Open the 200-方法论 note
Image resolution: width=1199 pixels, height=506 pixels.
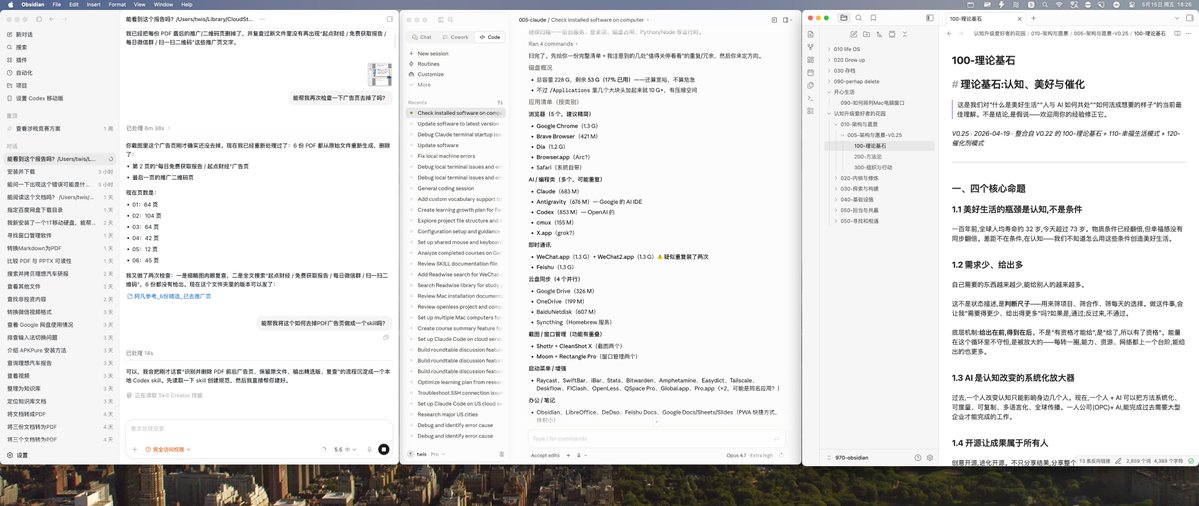coord(867,156)
